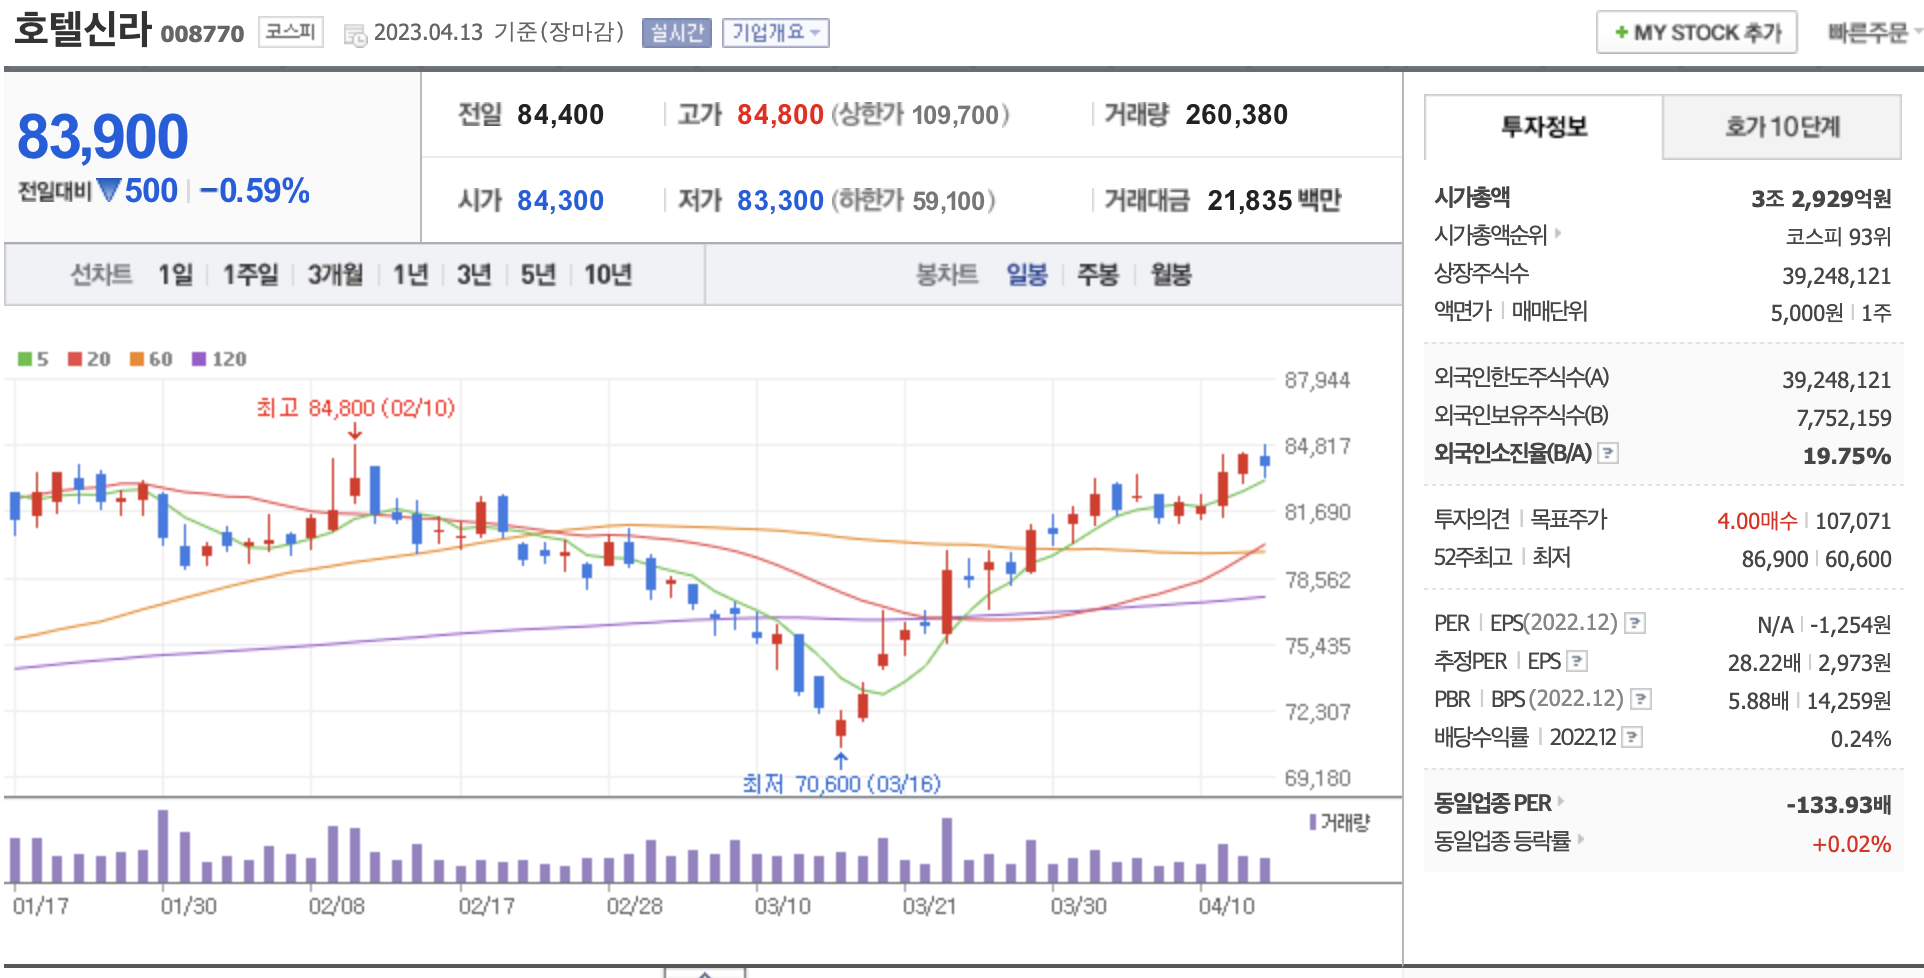Click the expander arrow below the chart

coord(705,972)
